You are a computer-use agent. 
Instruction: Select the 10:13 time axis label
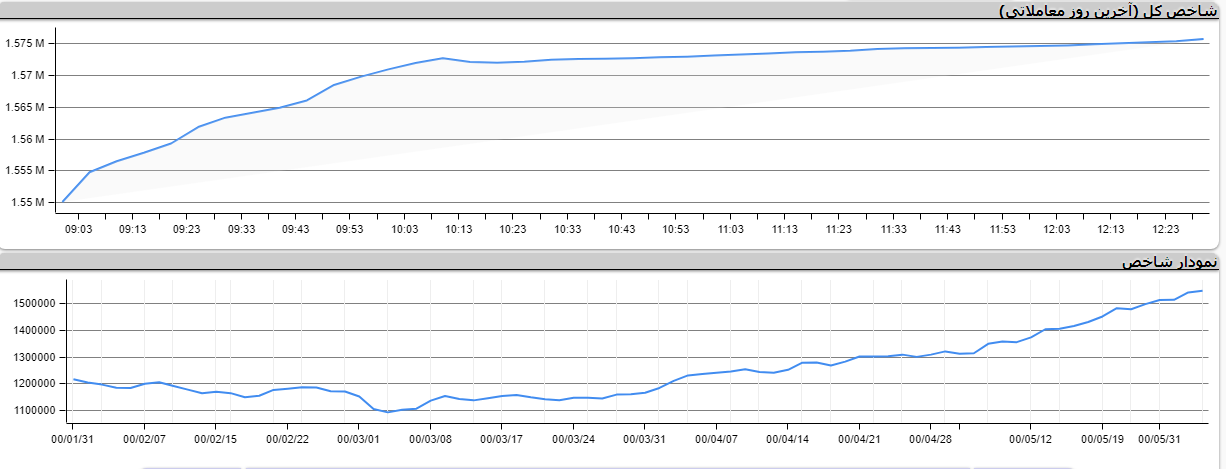(x=459, y=229)
